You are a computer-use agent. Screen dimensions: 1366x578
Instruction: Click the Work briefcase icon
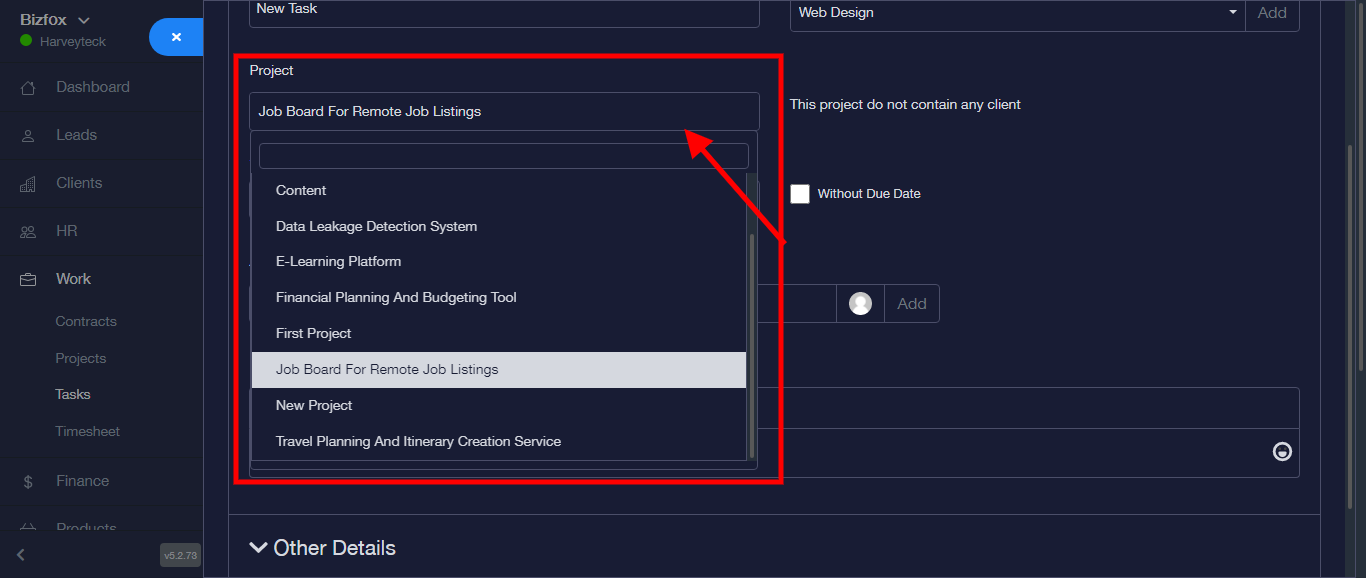point(28,279)
